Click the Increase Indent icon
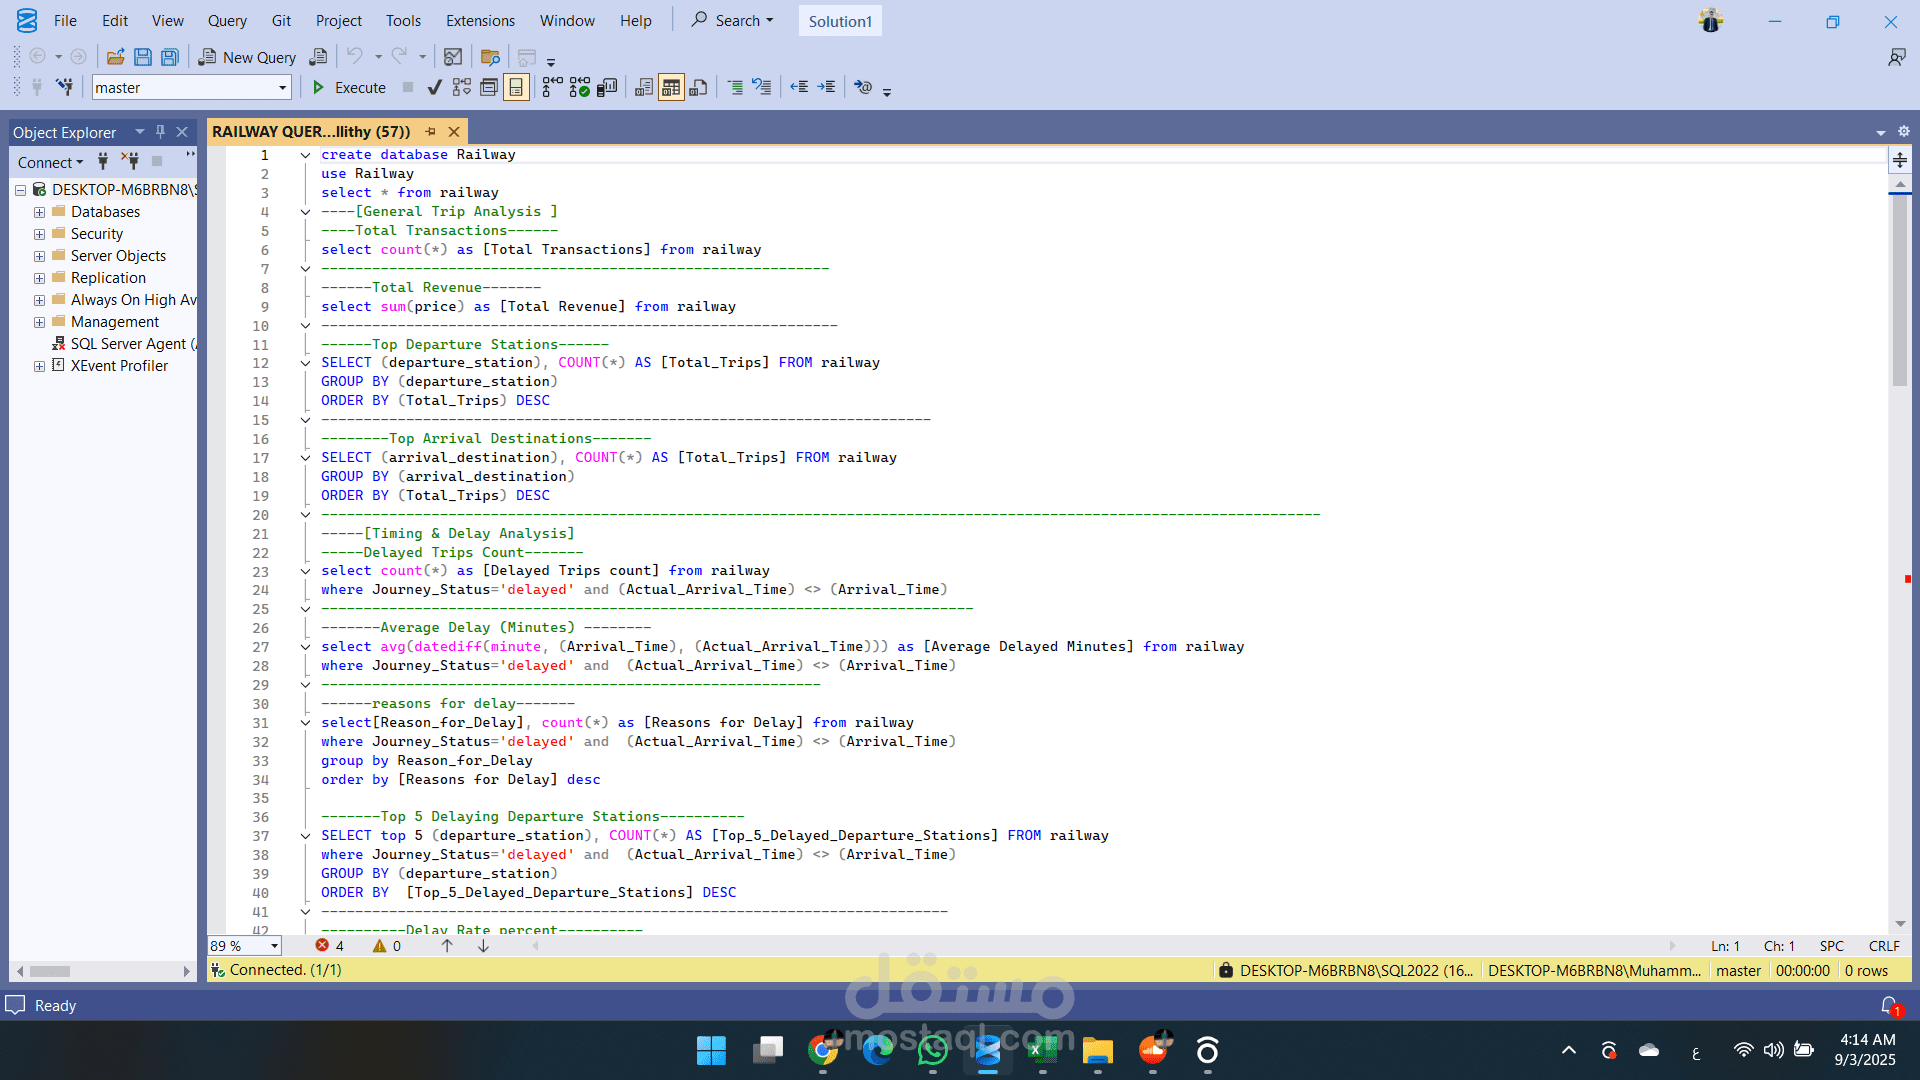The width and height of the screenshot is (1920, 1080). (x=826, y=88)
